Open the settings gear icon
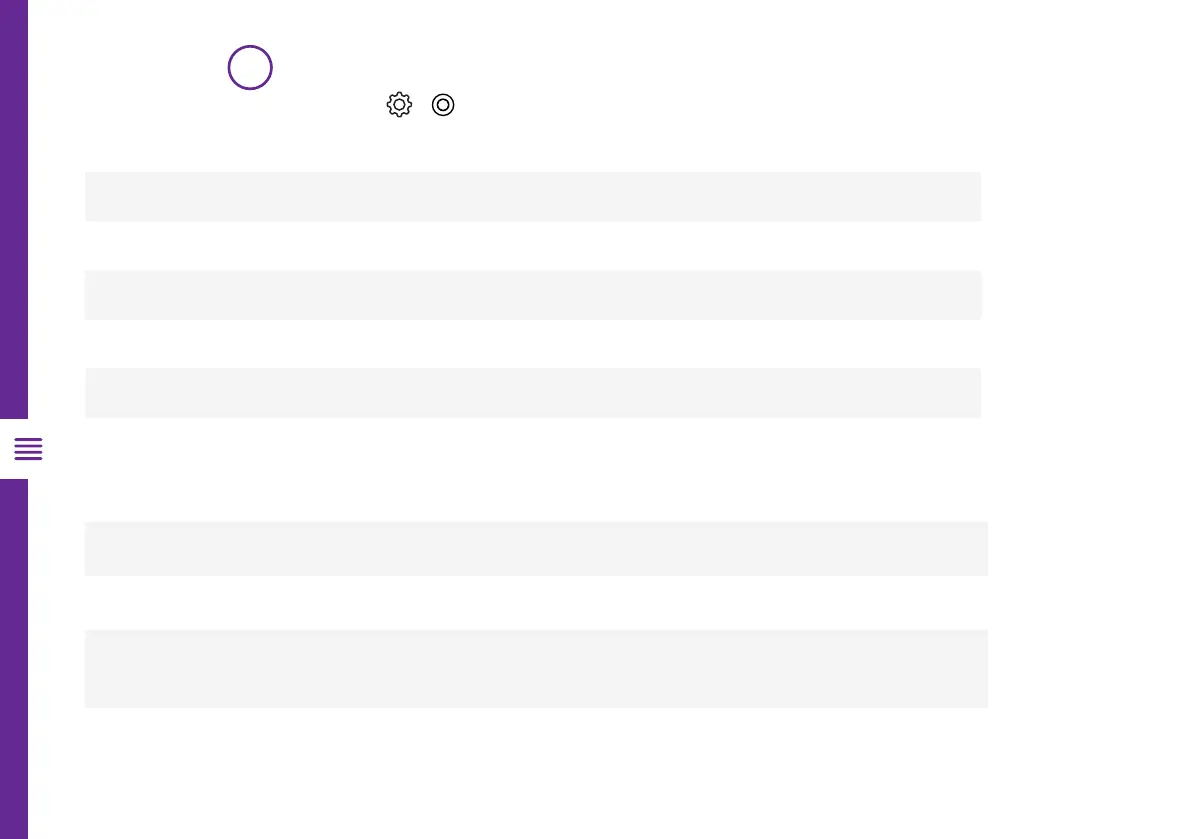Image resolution: width=1191 pixels, height=839 pixels. pyautogui.click(x=399, y=105)
